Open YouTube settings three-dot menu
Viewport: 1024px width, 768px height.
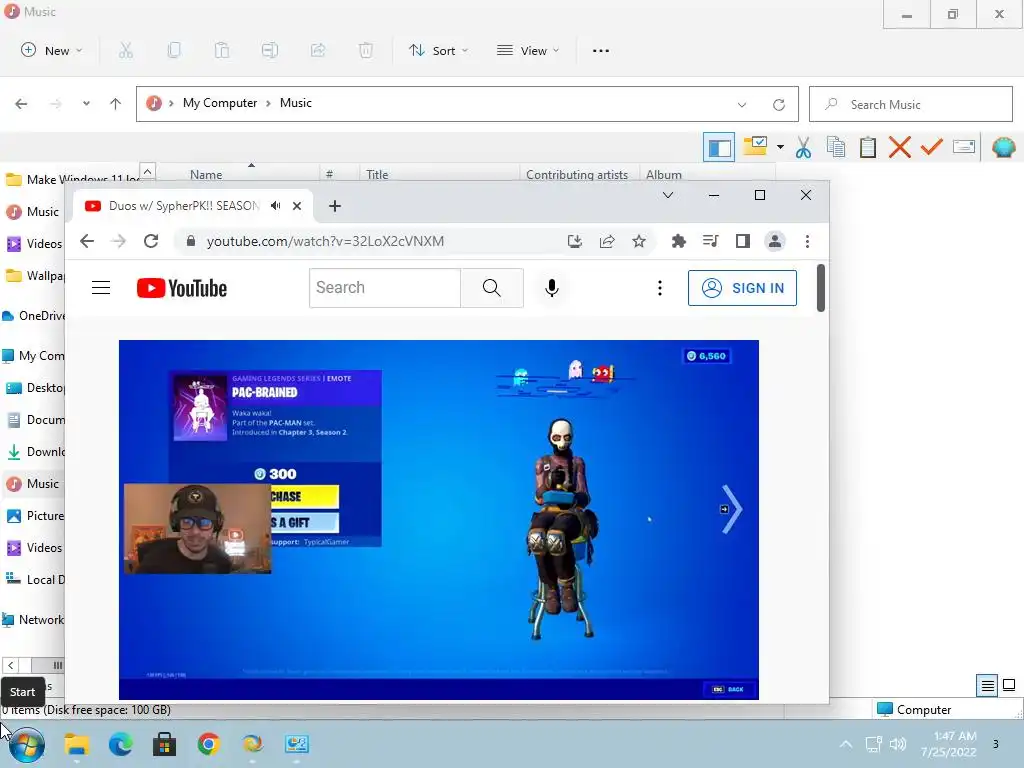(660, 288)
